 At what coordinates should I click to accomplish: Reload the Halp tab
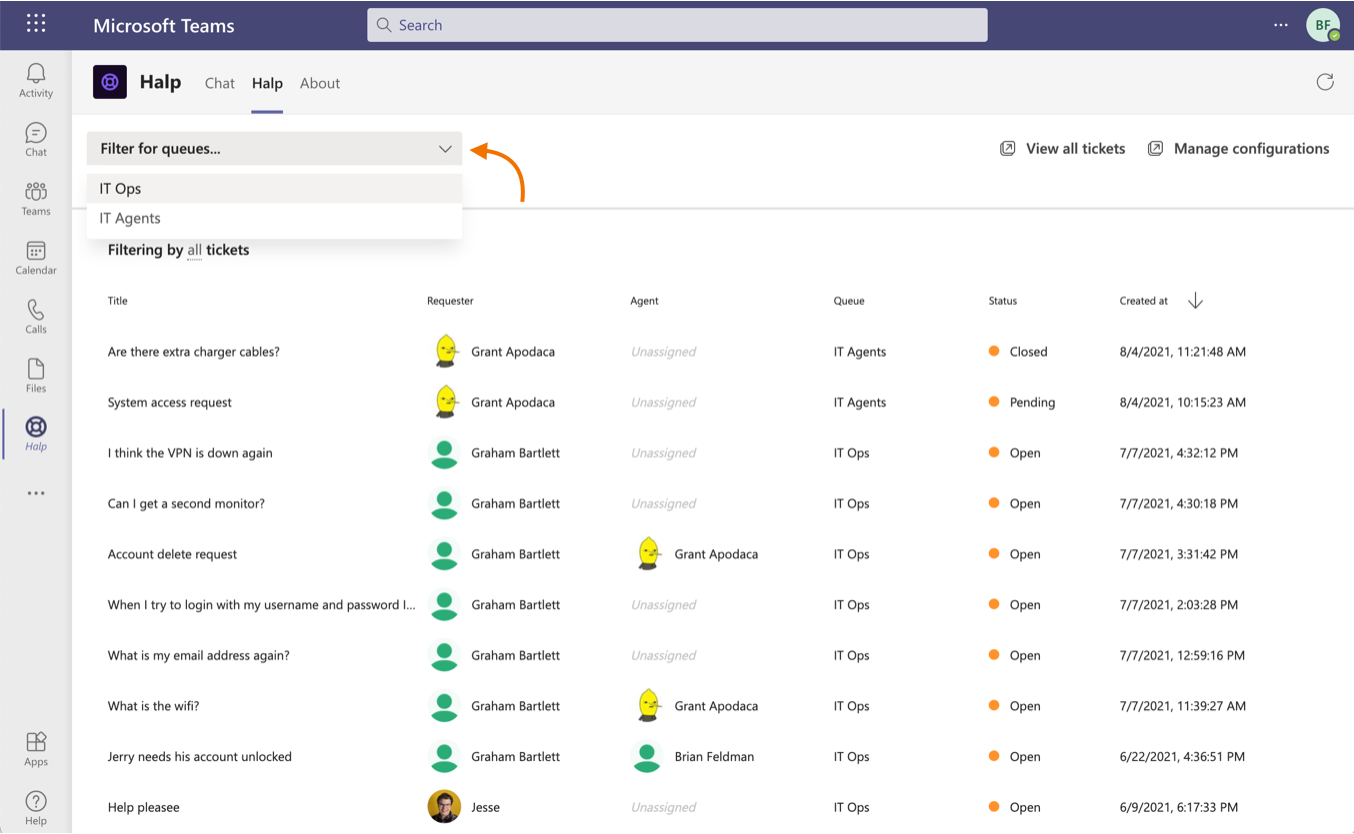(1325, 82)
